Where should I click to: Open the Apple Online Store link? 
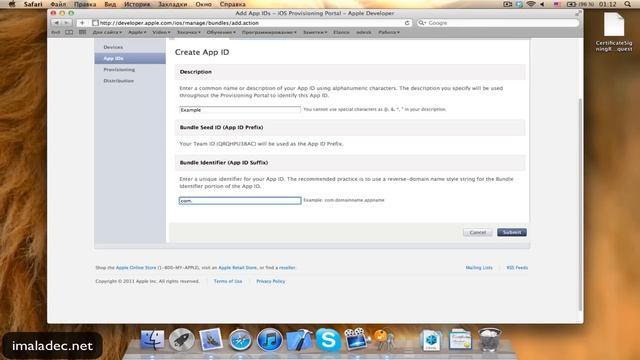tap(136, 268)
